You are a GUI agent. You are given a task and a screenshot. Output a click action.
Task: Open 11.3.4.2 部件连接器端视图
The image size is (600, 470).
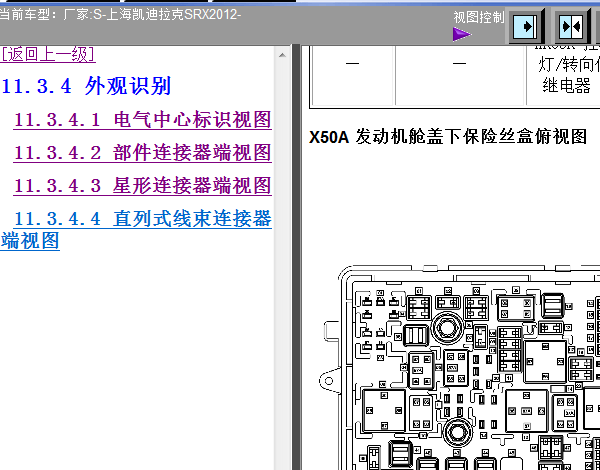point(142,152)
